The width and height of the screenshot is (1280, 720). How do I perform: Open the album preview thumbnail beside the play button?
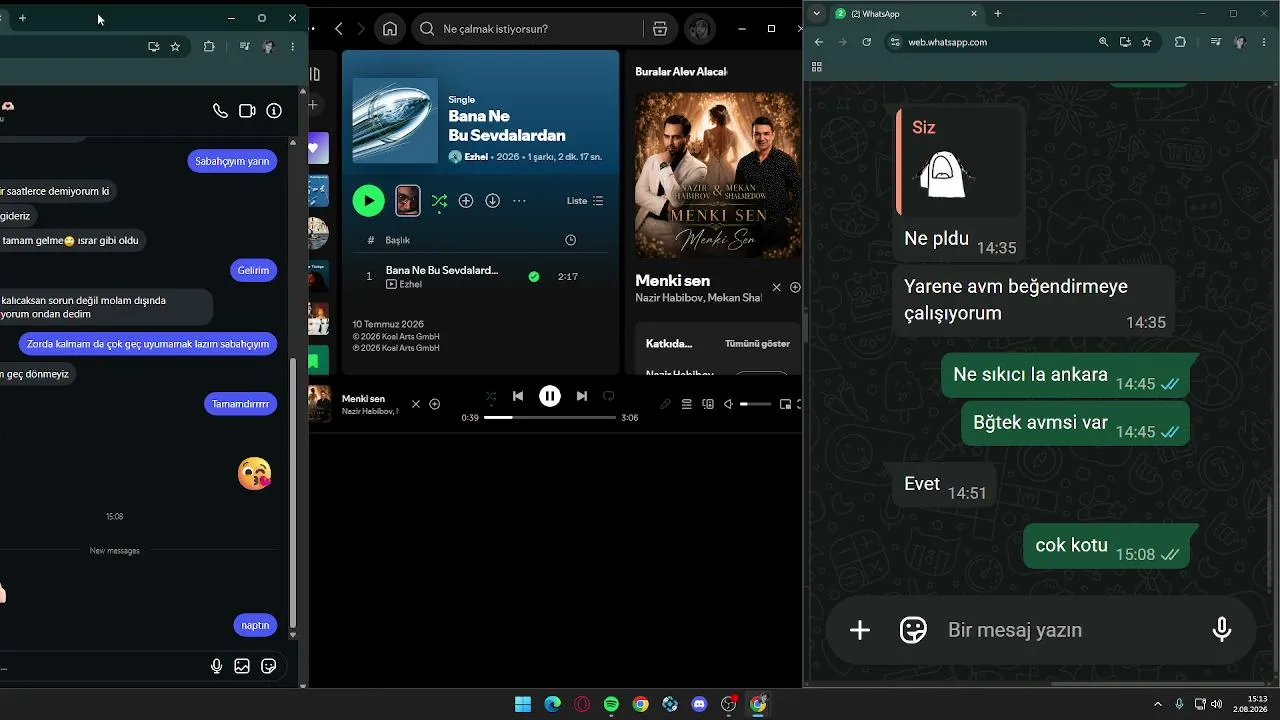pos(407,201)
